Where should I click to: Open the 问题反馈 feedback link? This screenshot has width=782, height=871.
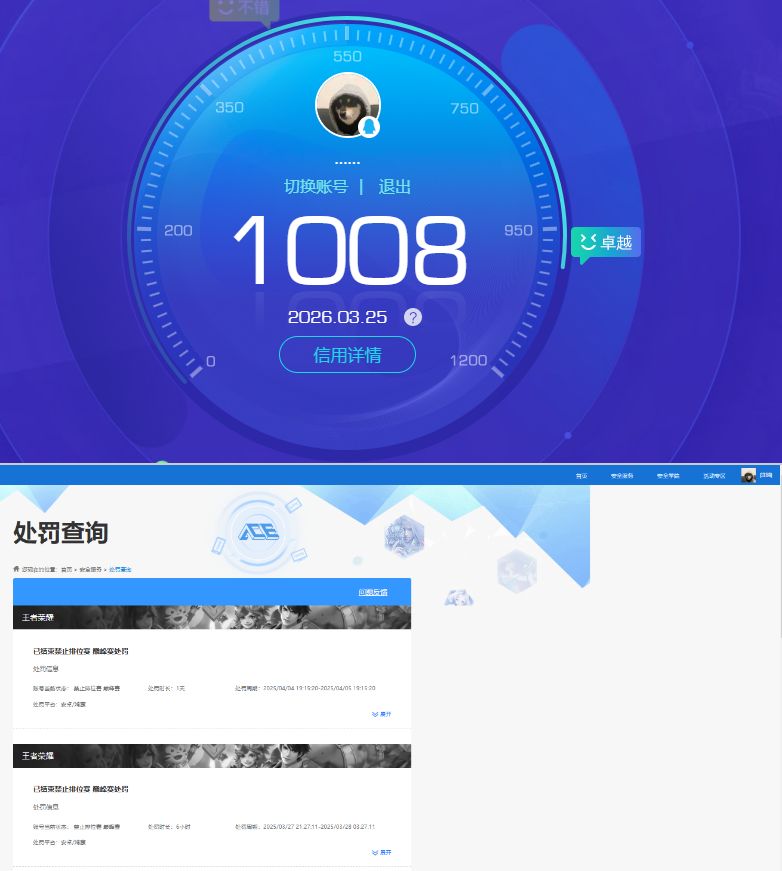click(x=373, y=593)
